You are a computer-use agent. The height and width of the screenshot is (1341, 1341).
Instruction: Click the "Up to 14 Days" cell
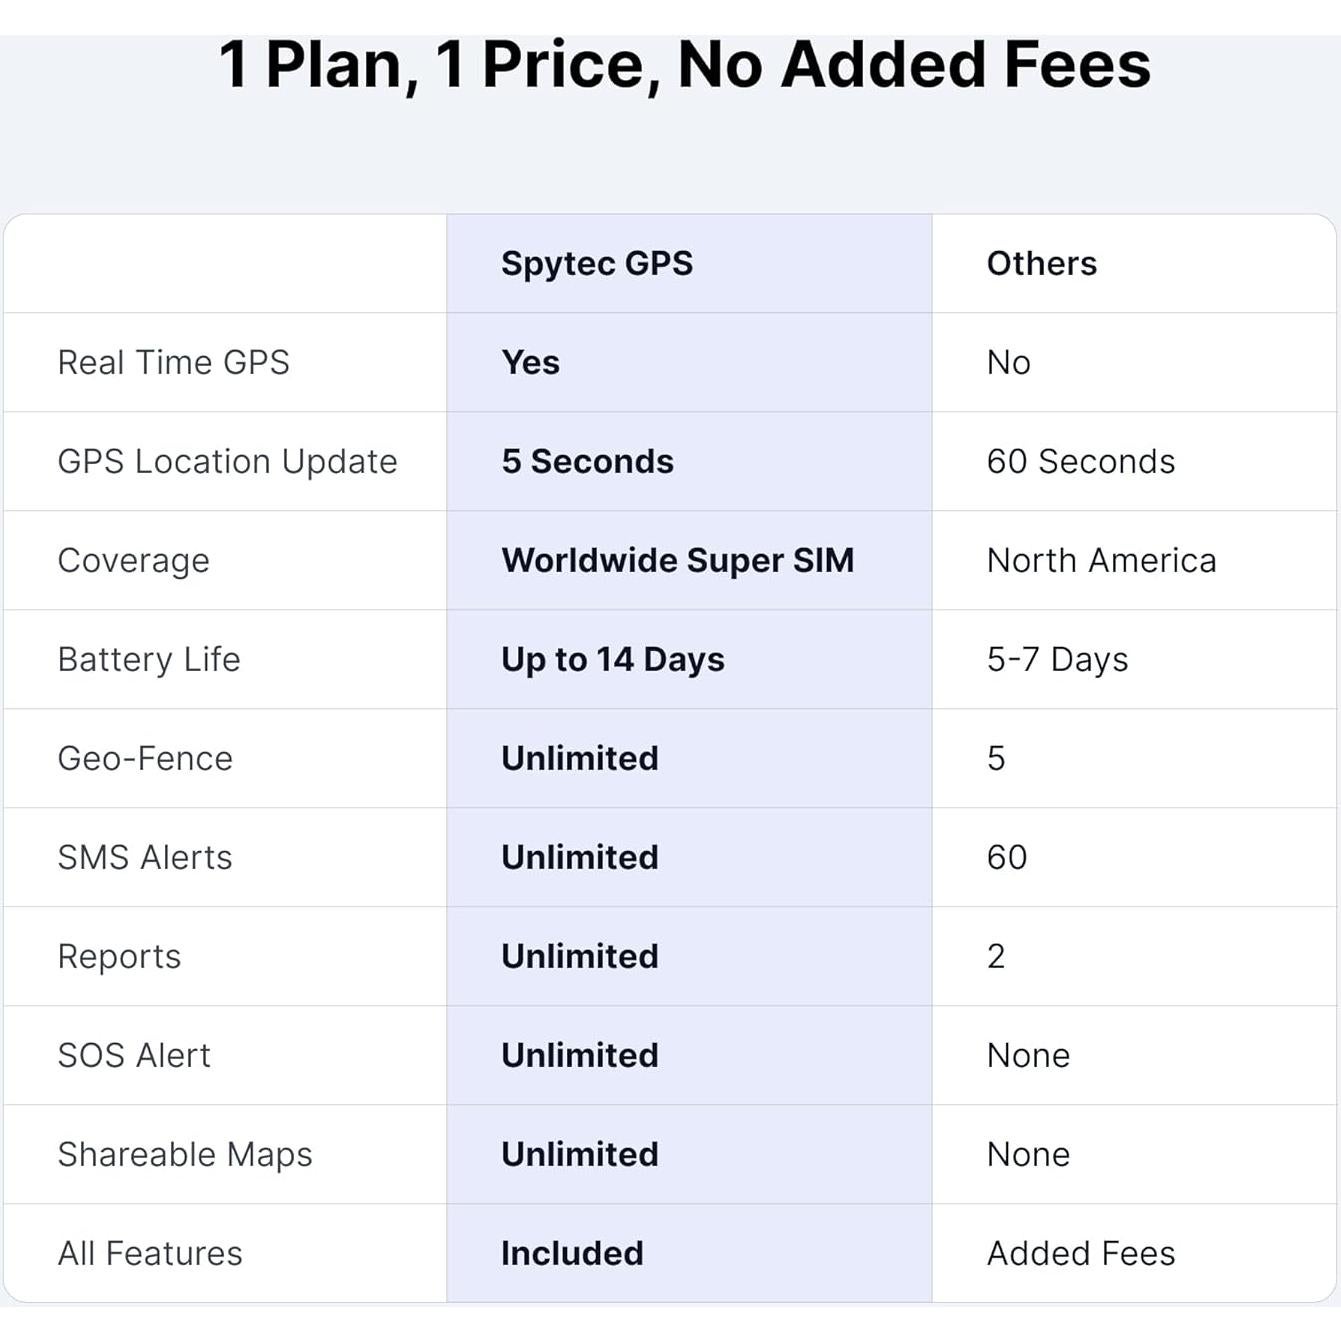pos(612,659)
